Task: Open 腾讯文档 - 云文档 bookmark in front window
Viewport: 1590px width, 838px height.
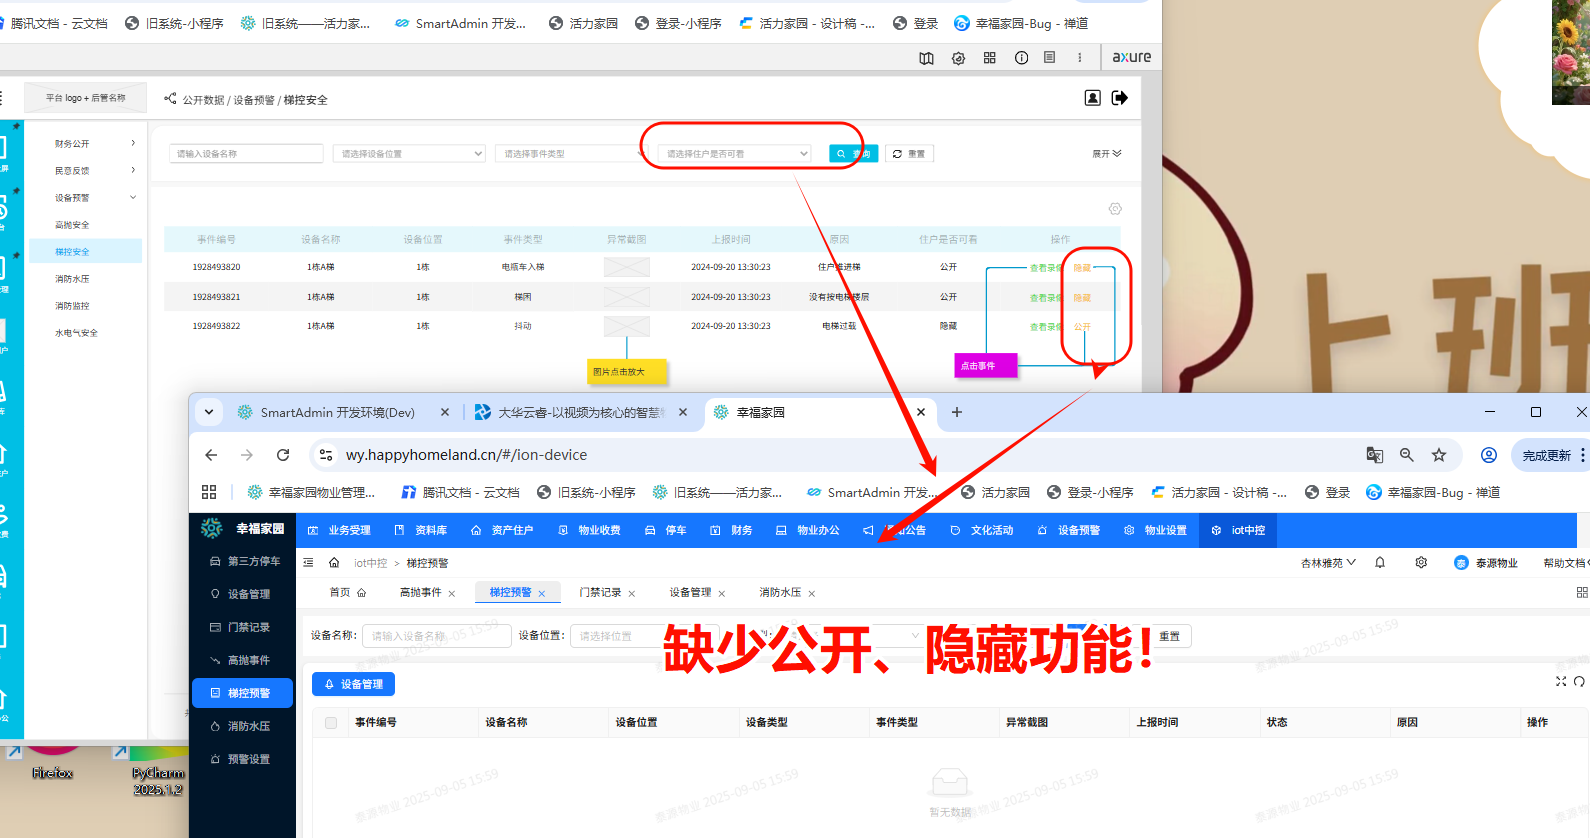Action: tap(460, 492)
